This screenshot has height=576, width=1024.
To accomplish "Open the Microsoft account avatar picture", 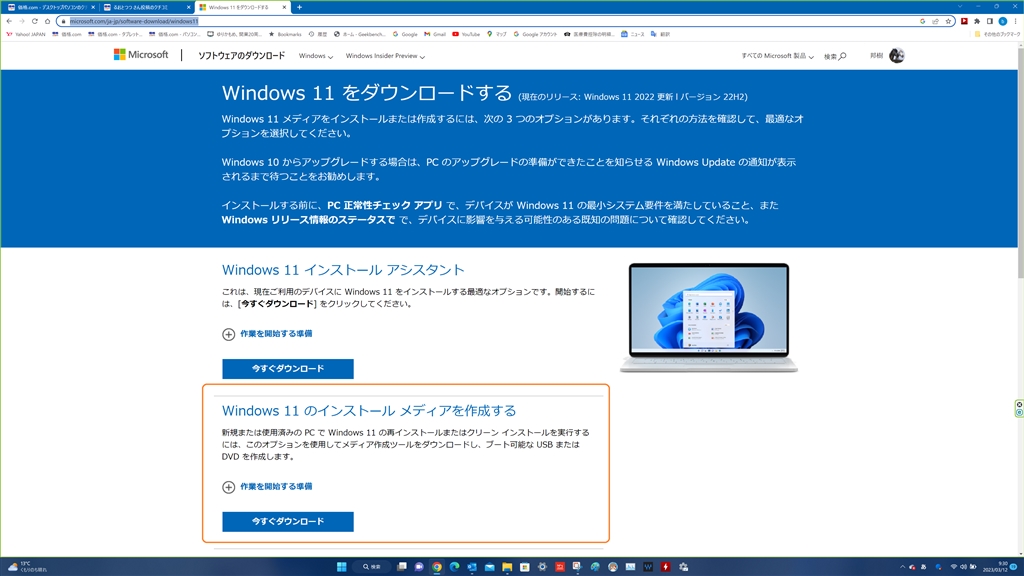I will (x=897, y=56).
